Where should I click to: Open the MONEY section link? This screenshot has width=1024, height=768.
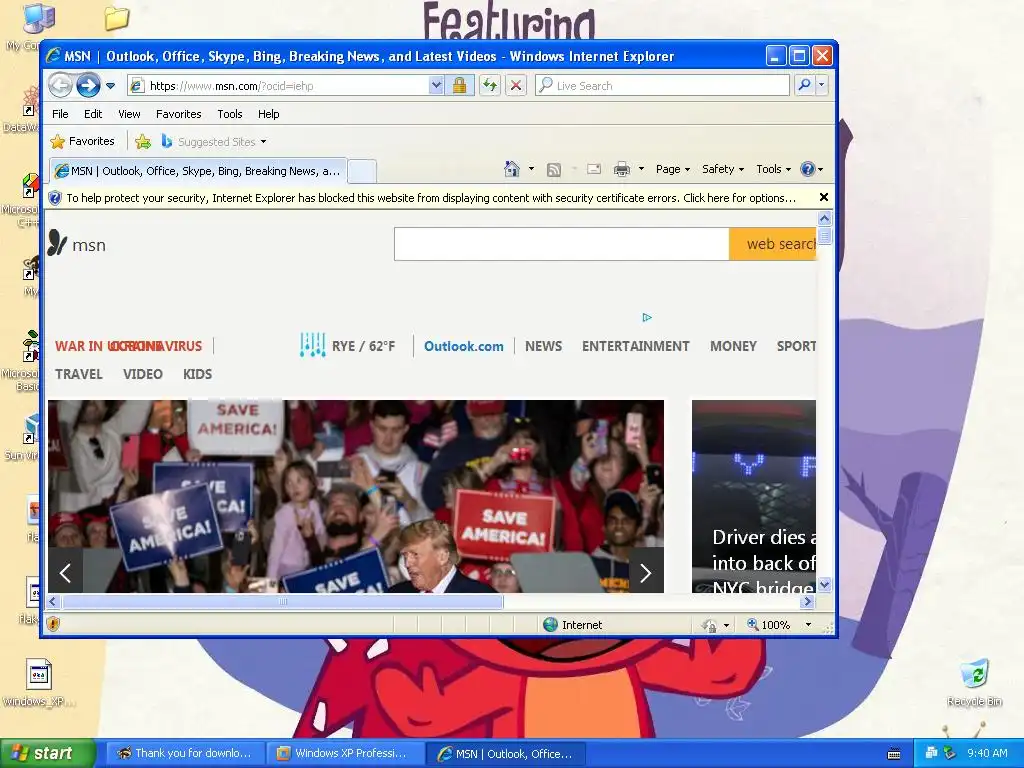[733, 346]
